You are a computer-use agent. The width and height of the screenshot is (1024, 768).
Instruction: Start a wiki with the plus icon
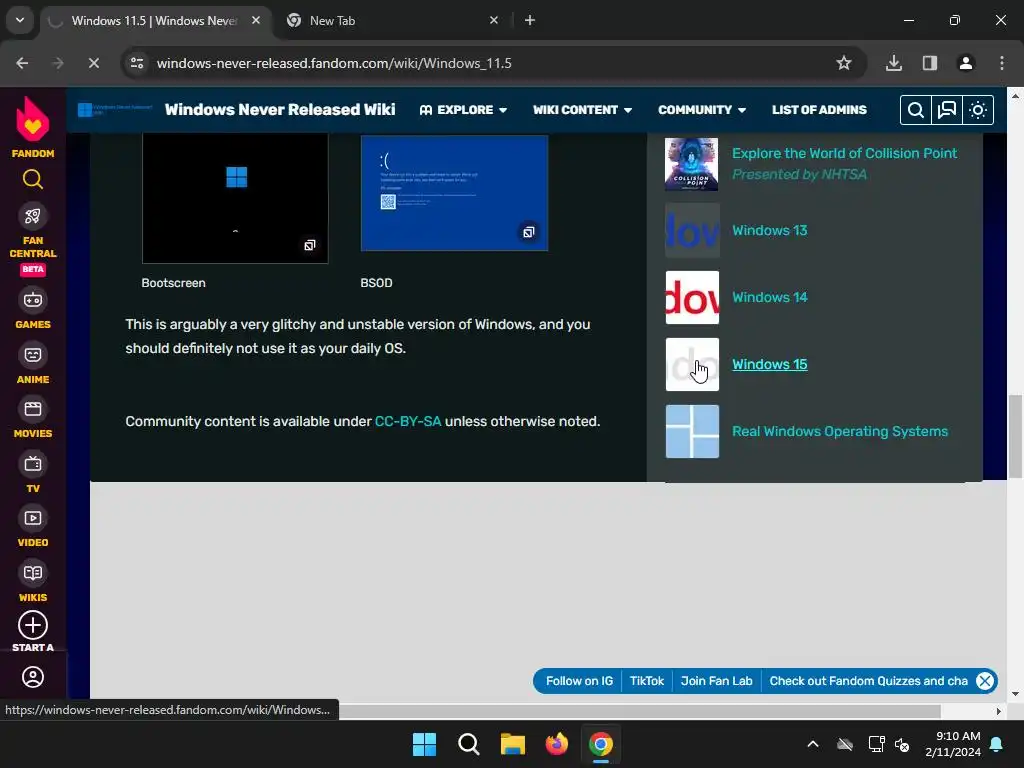pos(33,625)
